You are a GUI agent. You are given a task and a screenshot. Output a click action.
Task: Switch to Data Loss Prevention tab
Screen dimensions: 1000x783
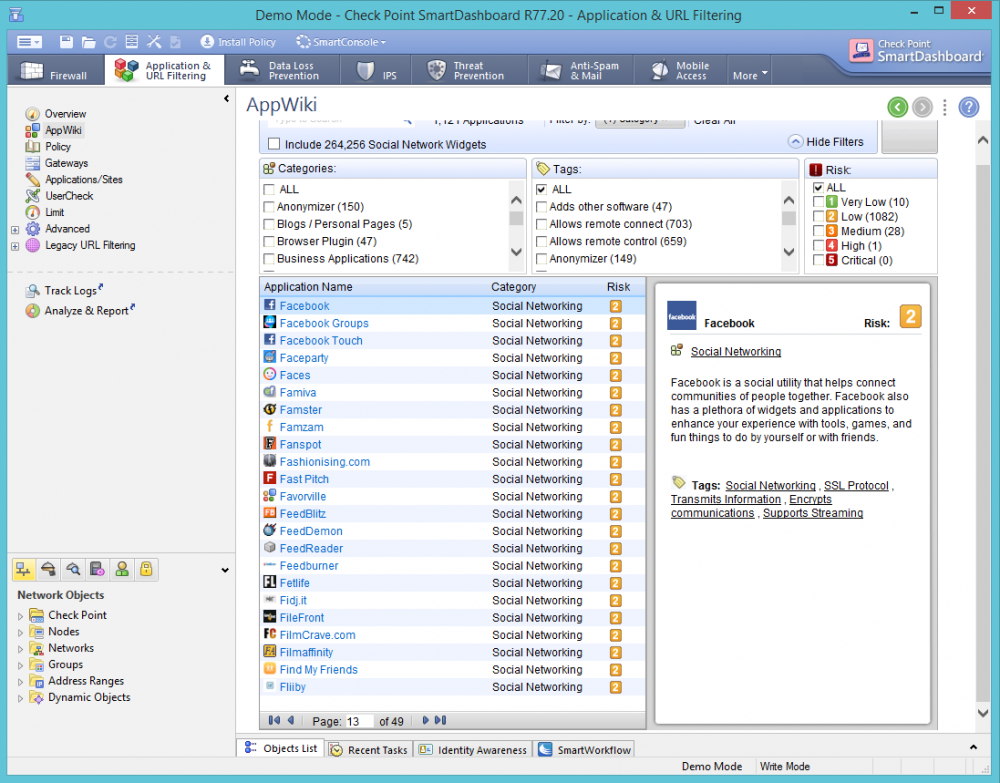pos(281,70)
